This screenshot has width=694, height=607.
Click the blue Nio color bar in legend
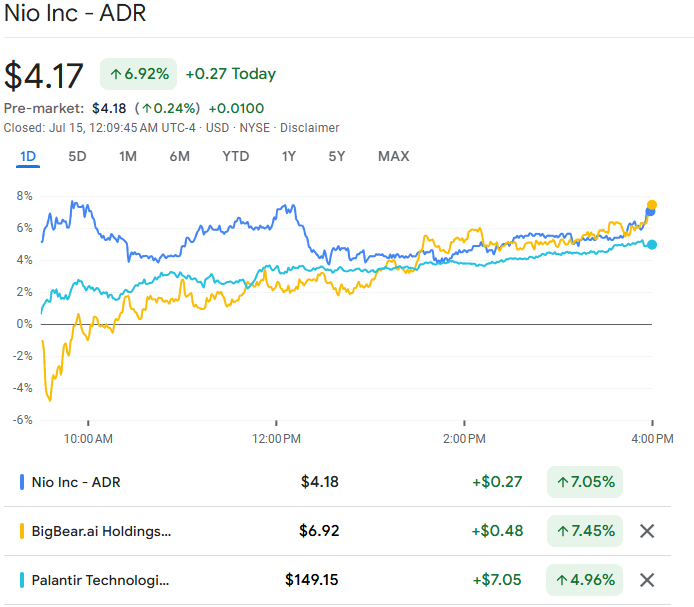point(22,482)
